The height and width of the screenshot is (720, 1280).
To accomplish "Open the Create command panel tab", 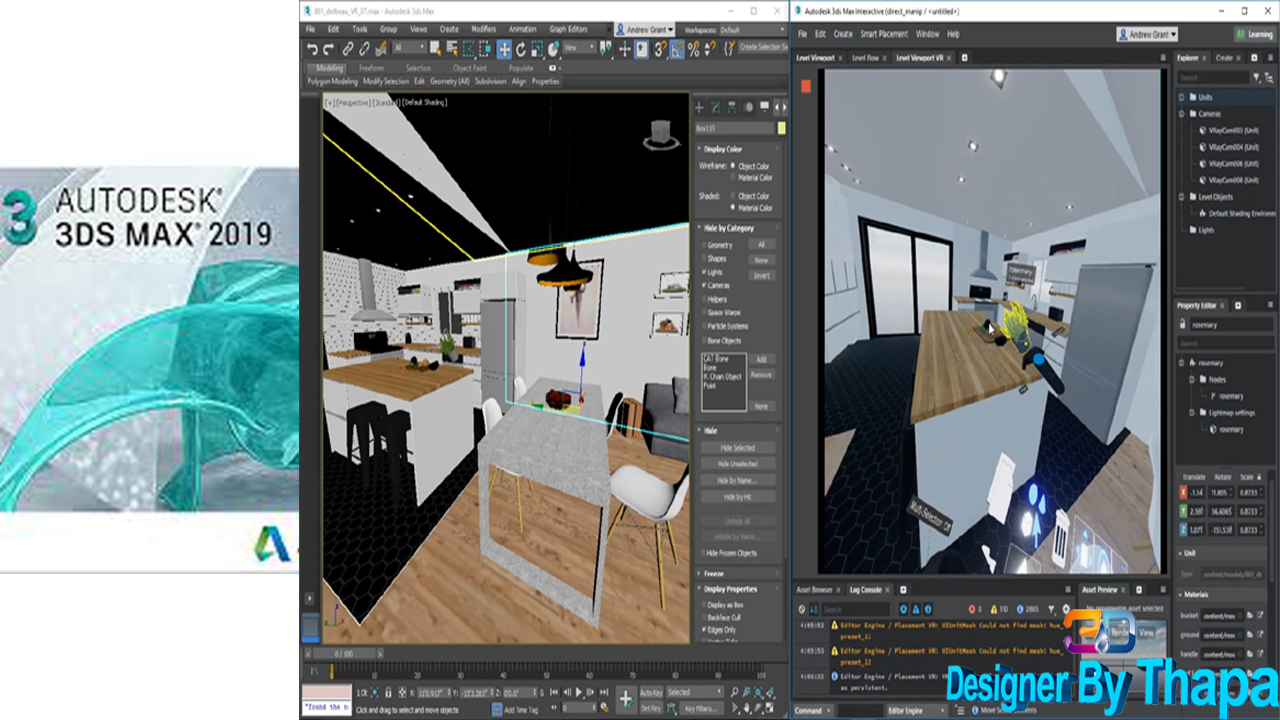I will (x=699, y=107).
